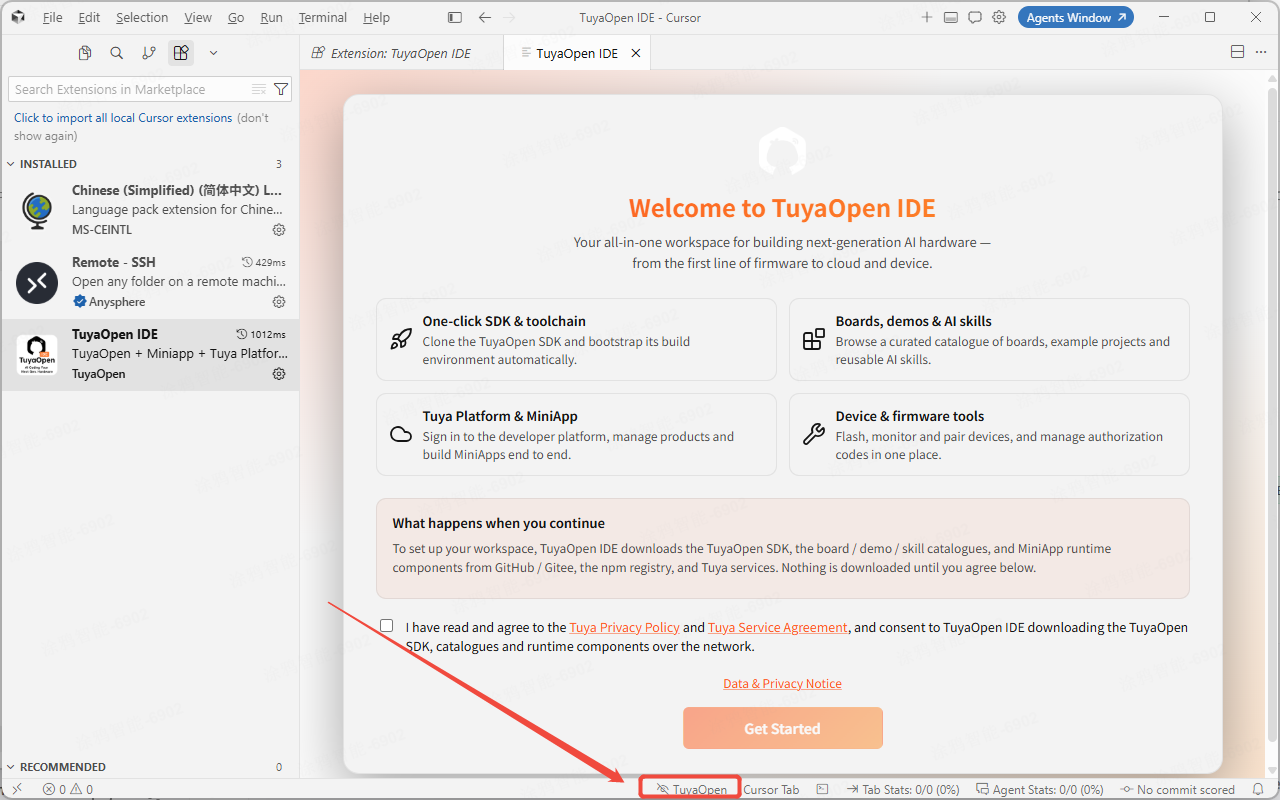Click the One-click SDK & toolchain card
Image resolution: width=1280 pixels, height=800 pixels.
[x=576, y=339]
